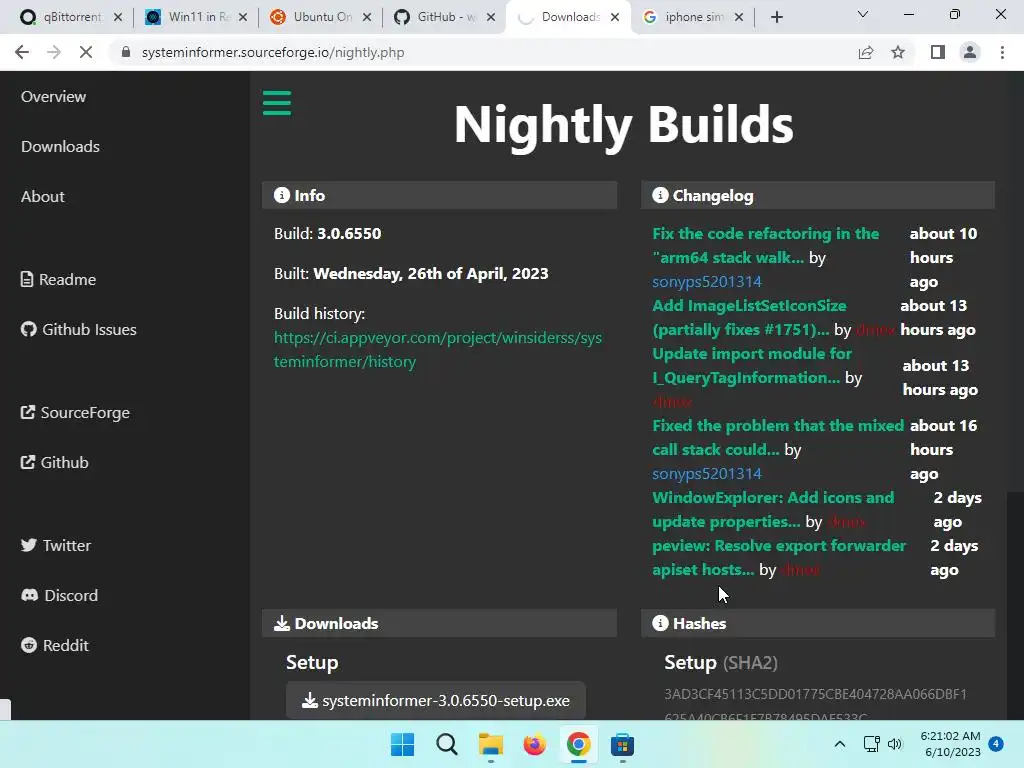Switch to the Win11 in React tab

(x=195, y=17)
